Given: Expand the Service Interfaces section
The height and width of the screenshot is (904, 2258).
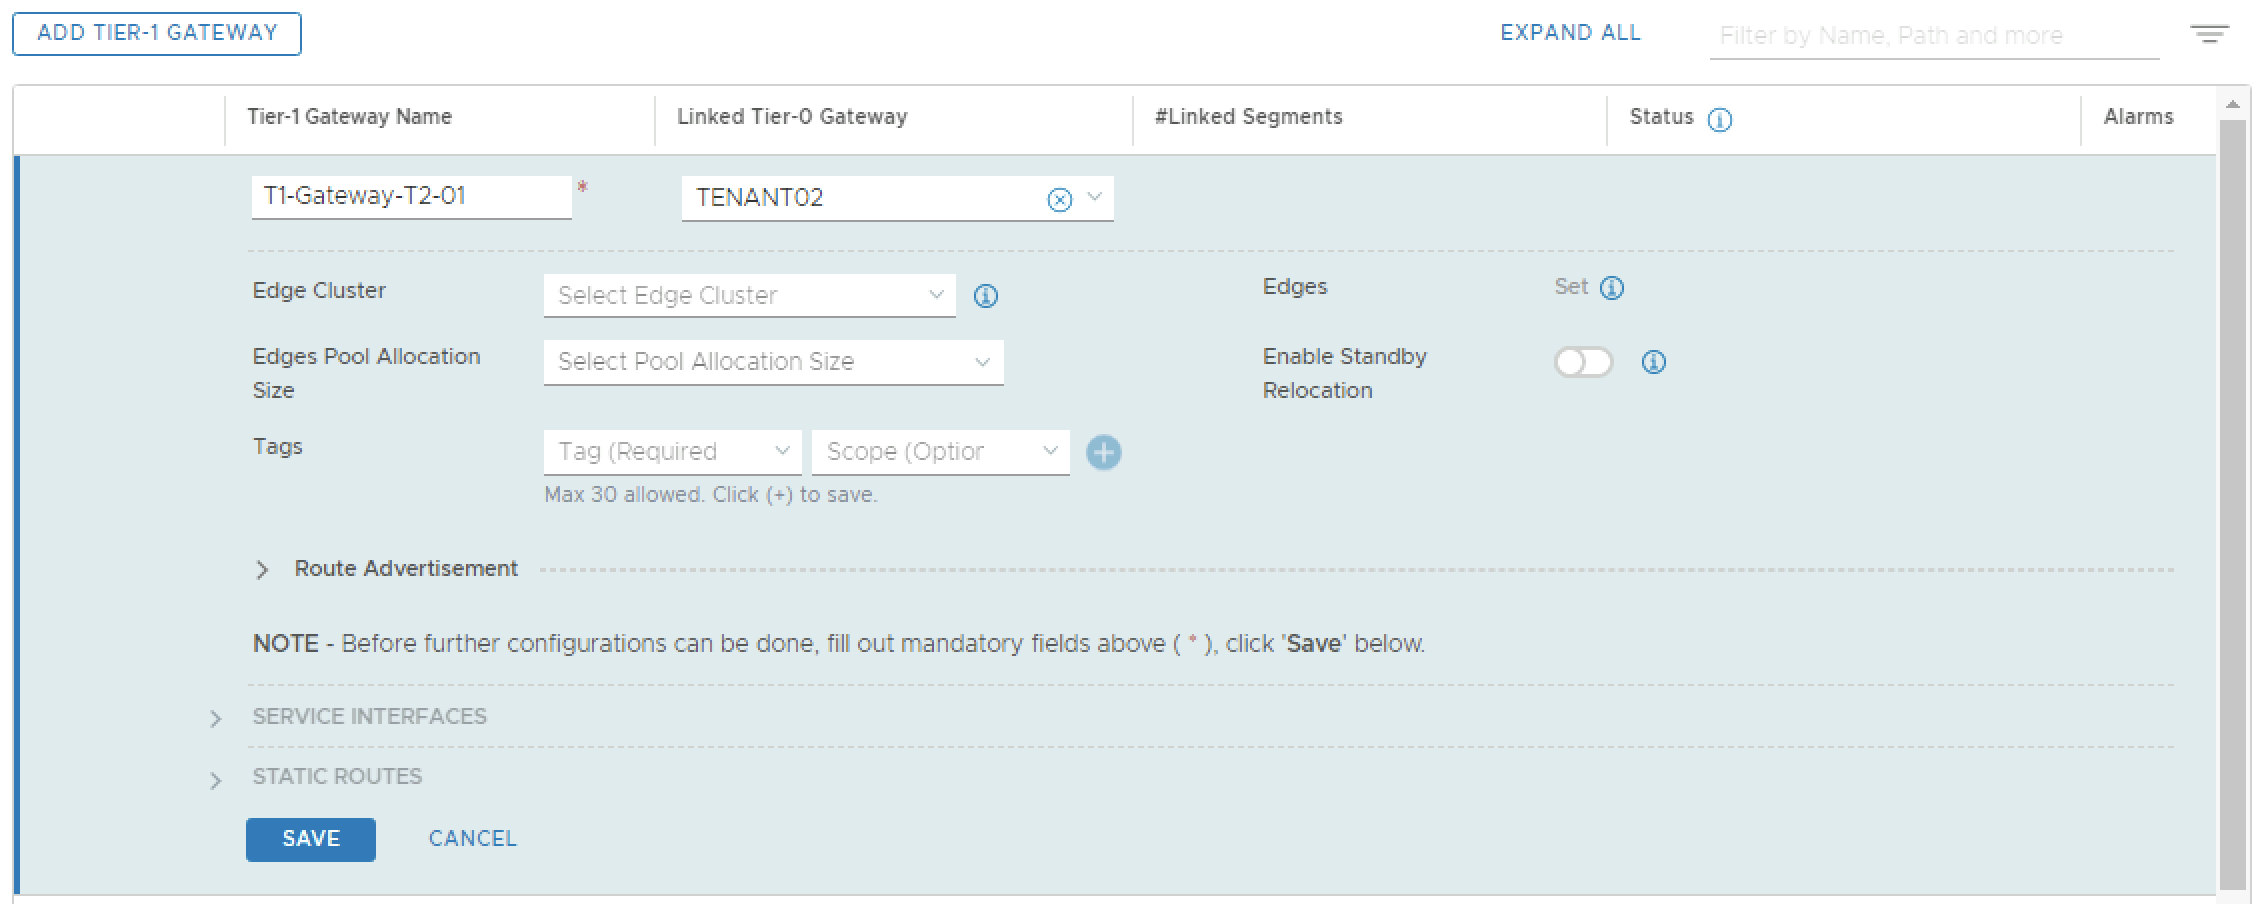Looking at the screenshot, I should tap(216, 718).
